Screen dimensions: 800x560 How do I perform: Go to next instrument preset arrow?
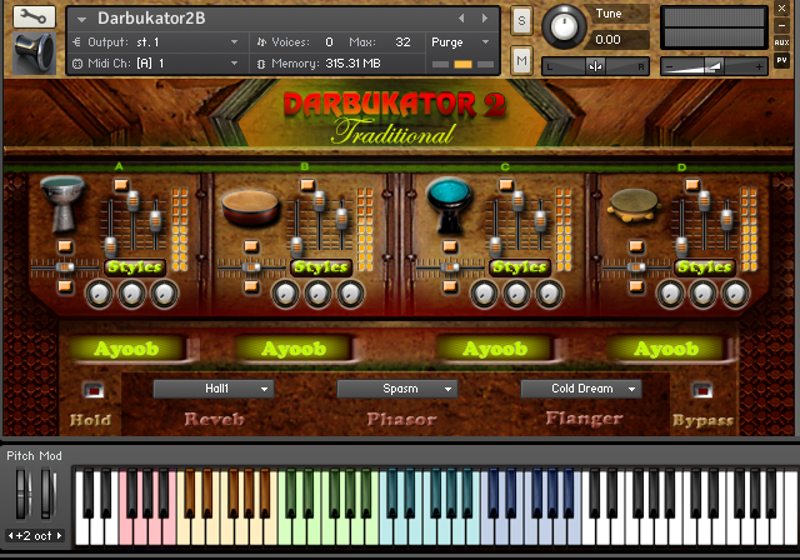[485, 18]
